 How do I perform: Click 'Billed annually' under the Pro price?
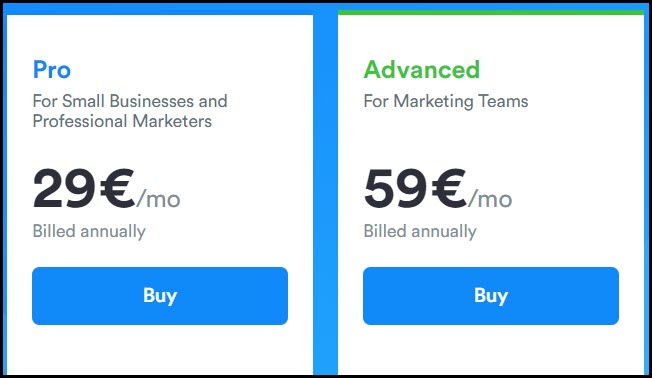point(89,231)
